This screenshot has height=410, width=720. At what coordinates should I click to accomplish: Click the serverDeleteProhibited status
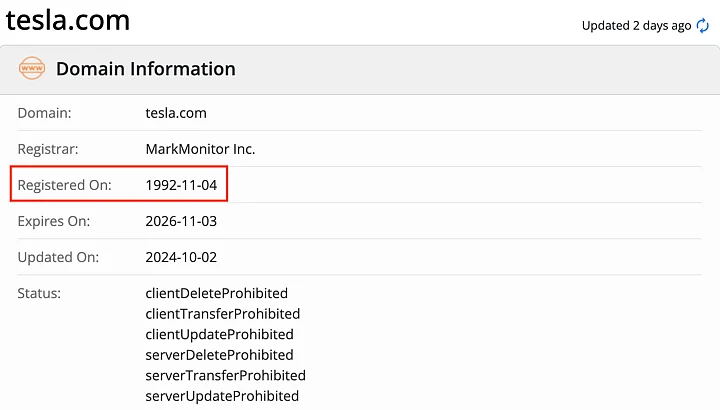click(219, 355)
